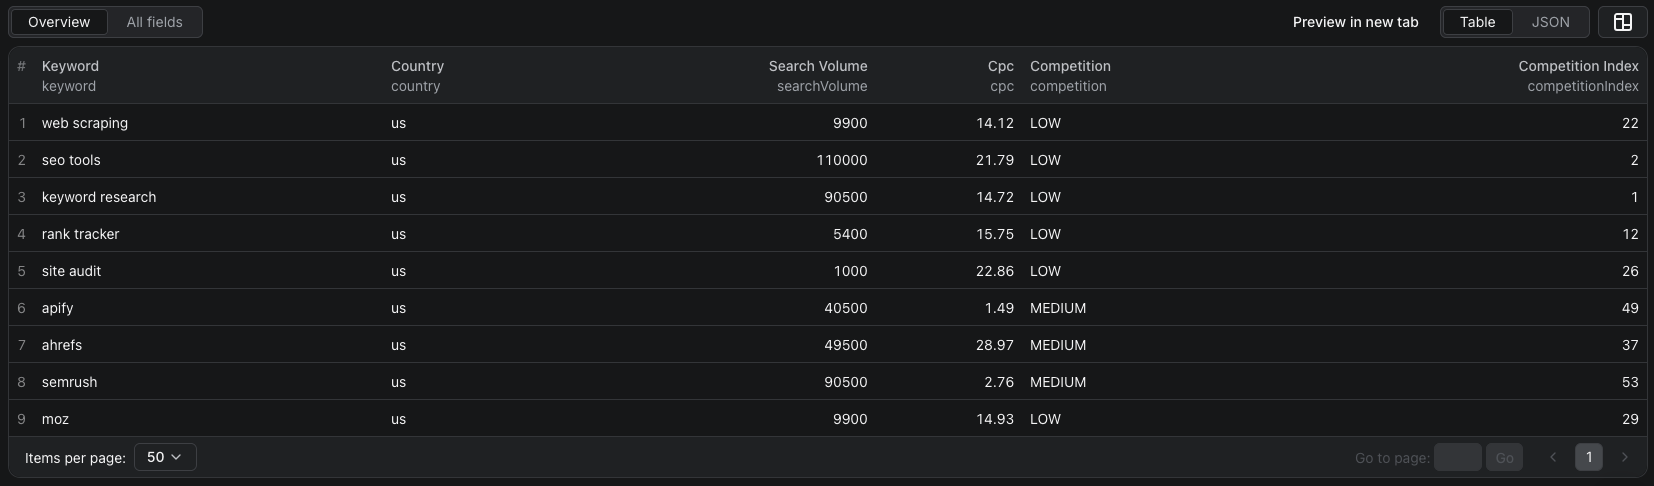Click MEDIUM competition in semrush row
Screen dimensions: 1654x486
point(1058,382)
